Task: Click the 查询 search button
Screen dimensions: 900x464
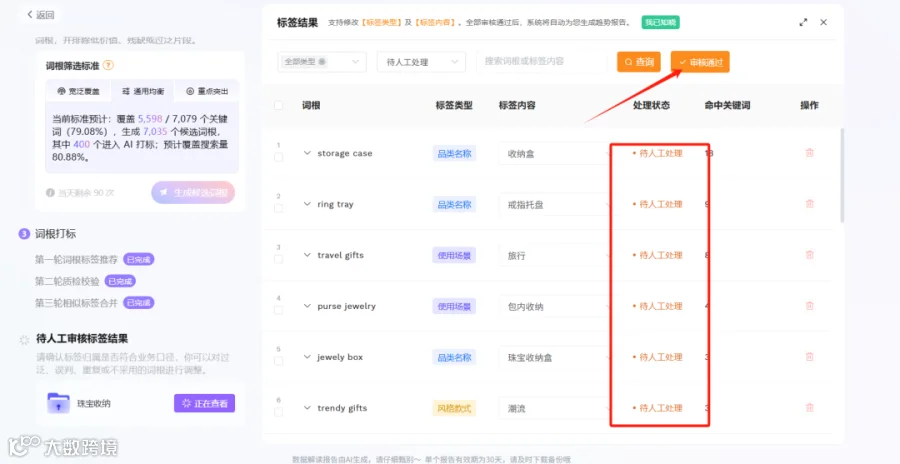Action: point(639,62)
